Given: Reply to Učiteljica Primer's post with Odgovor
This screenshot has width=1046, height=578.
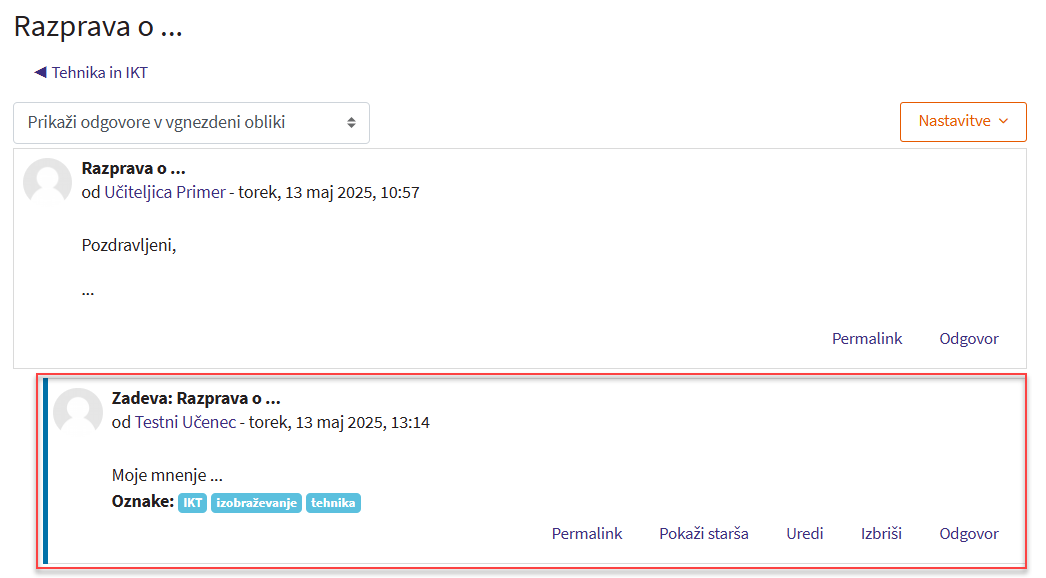Looking at the screenshot, I should 968,339.
